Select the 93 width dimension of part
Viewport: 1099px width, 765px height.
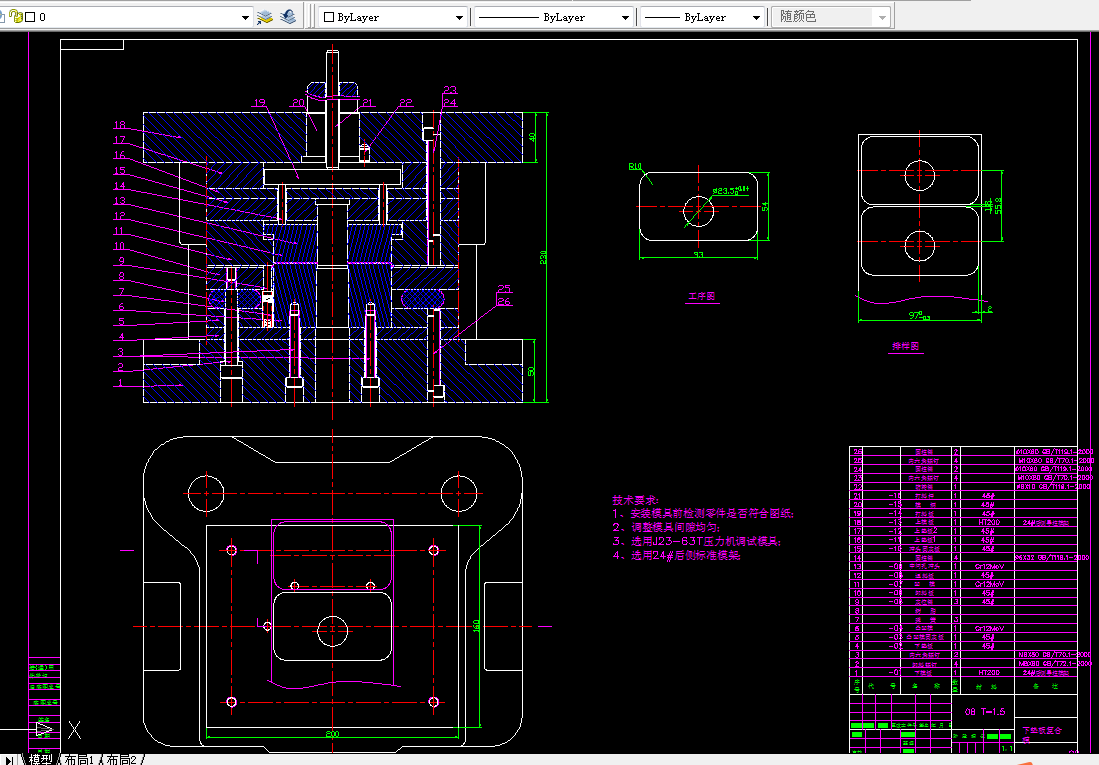(x=698, y=255)
